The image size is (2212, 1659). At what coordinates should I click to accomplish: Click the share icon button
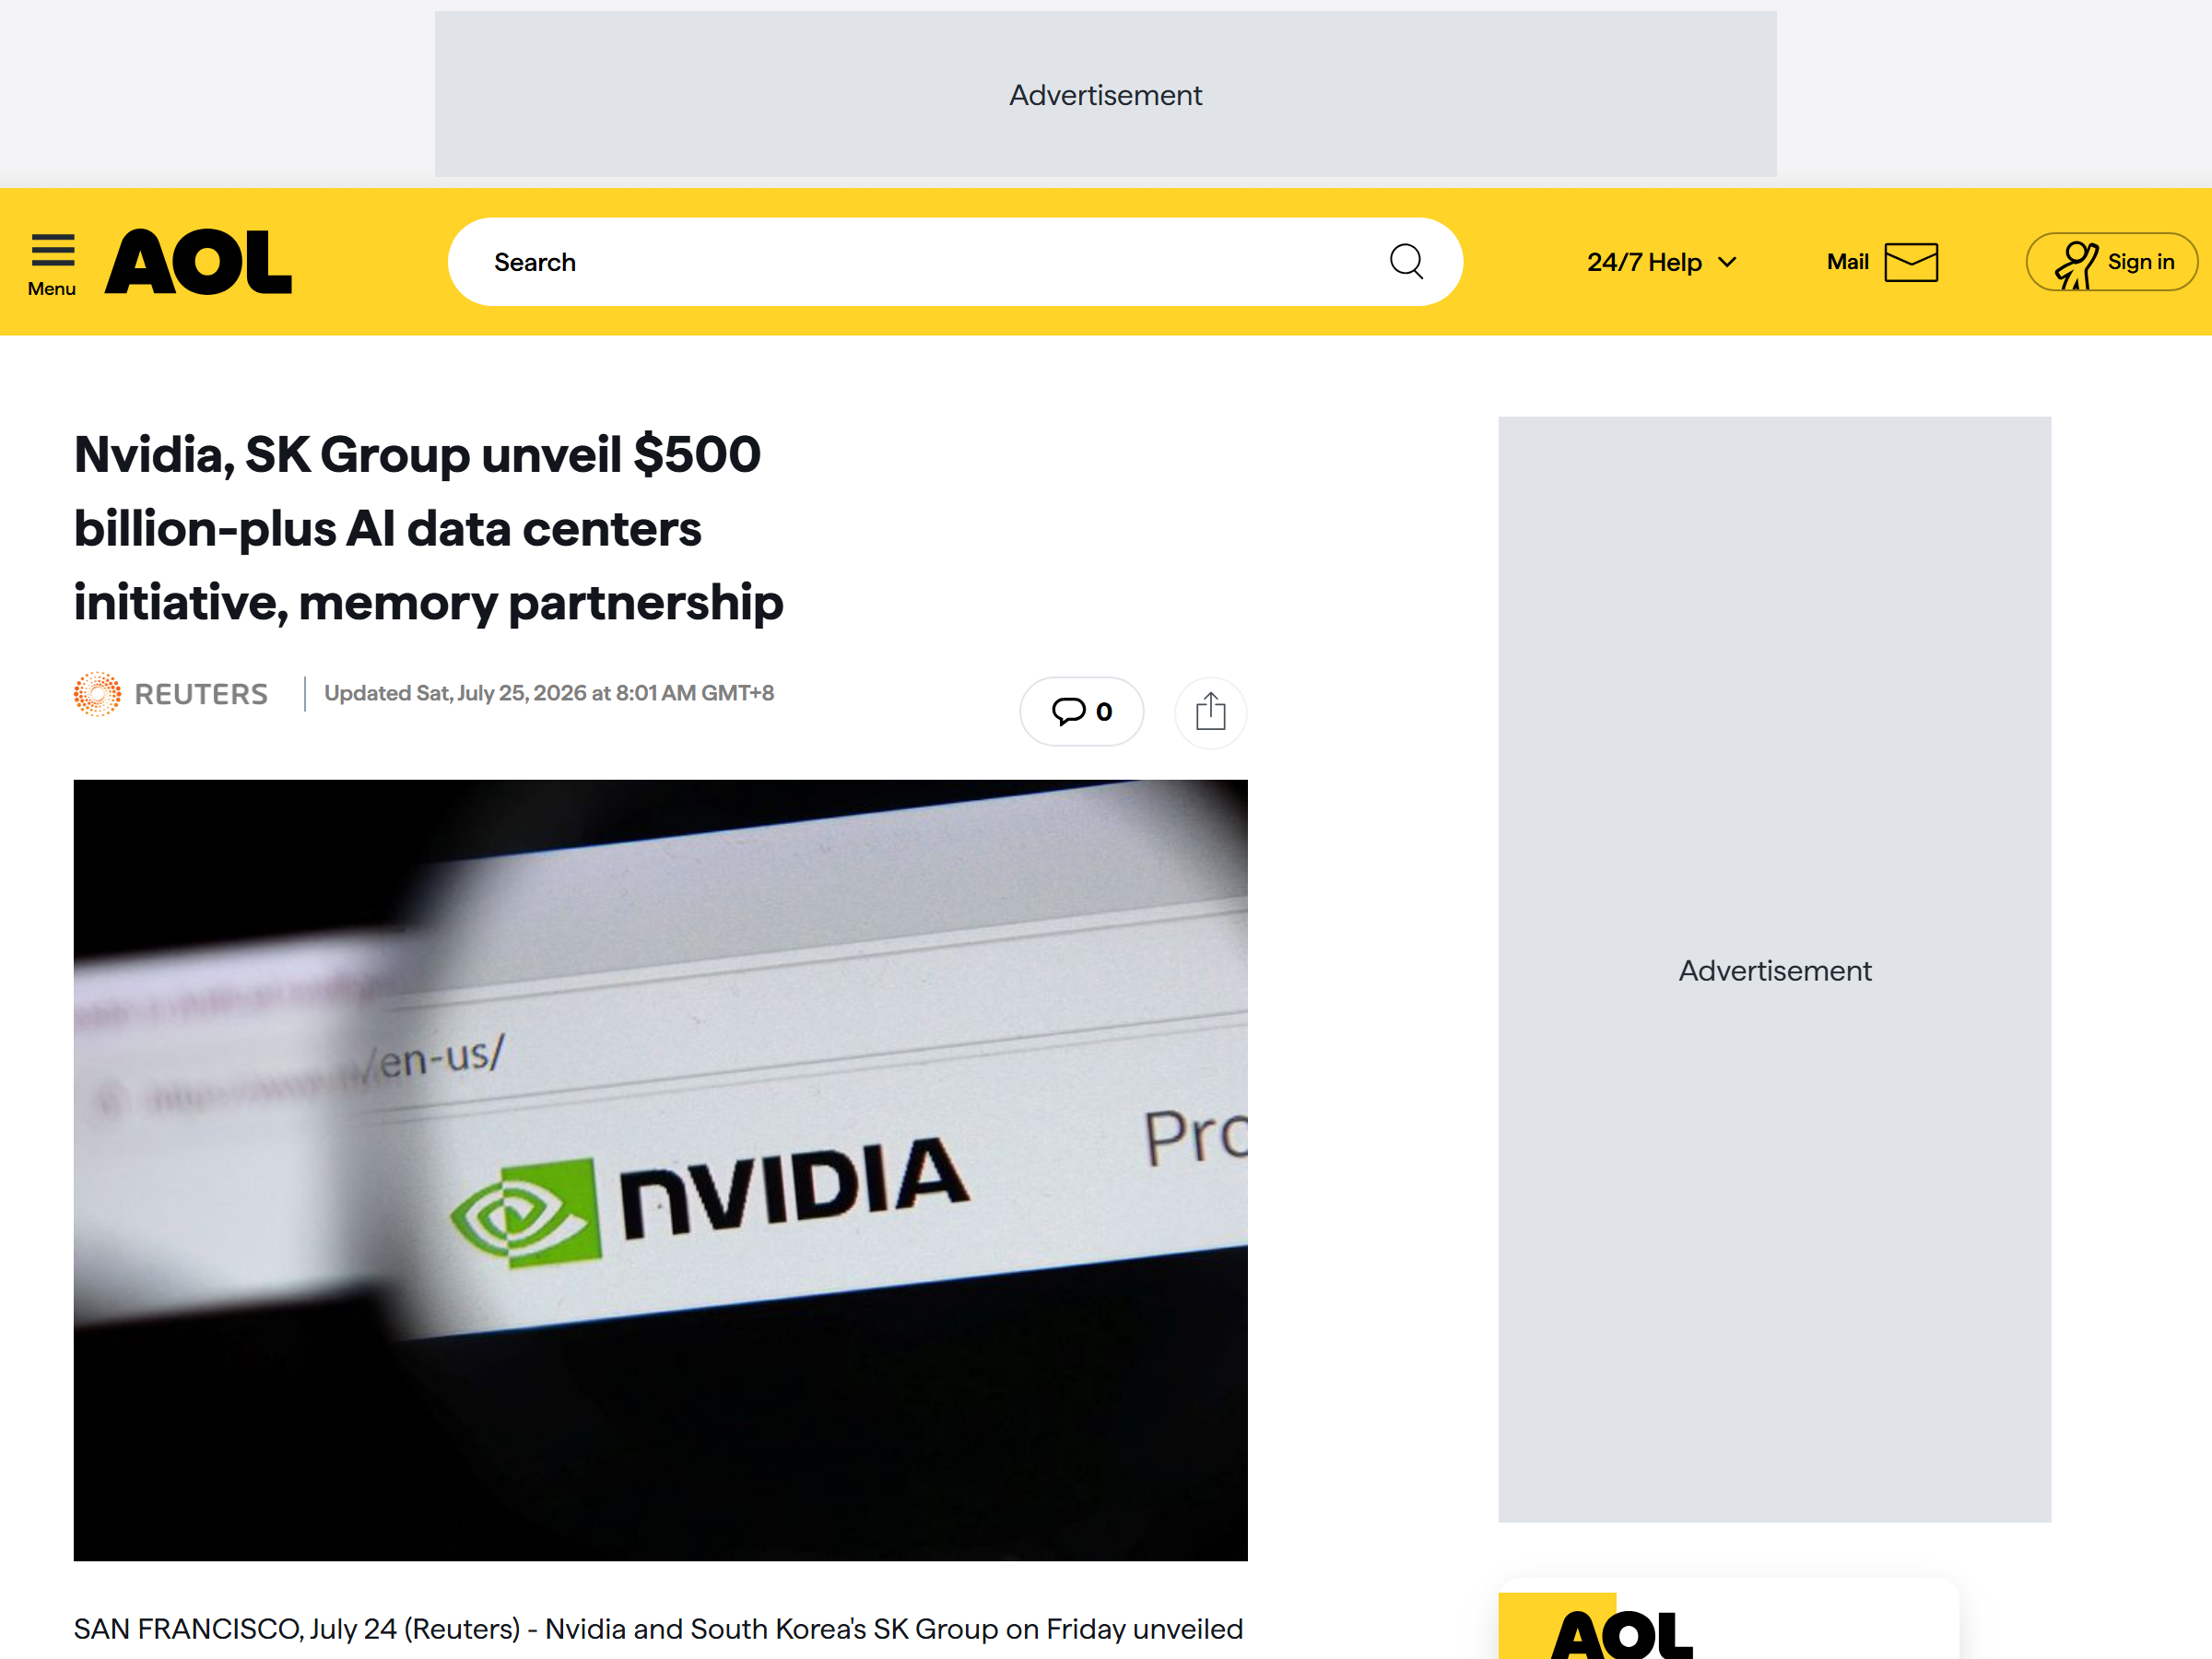pyautogui.click(x=1210, y=712)
